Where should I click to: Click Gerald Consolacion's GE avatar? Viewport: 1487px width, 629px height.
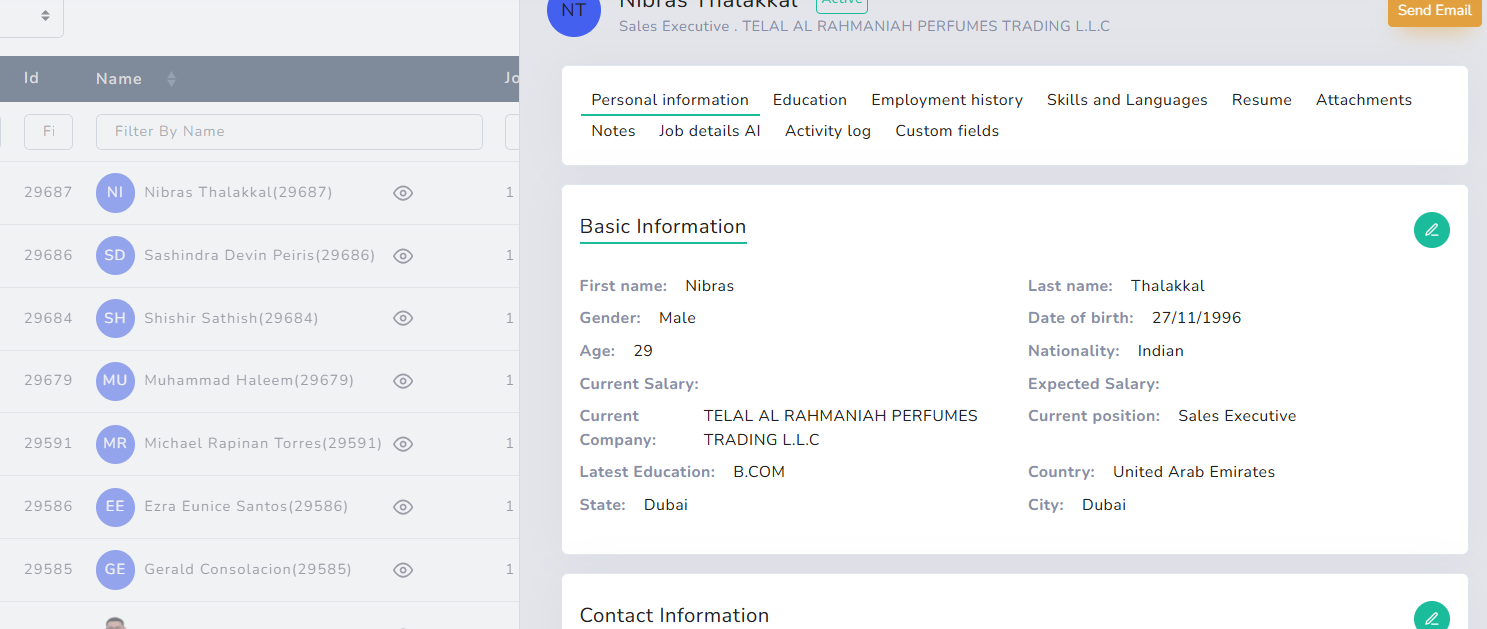115,569
